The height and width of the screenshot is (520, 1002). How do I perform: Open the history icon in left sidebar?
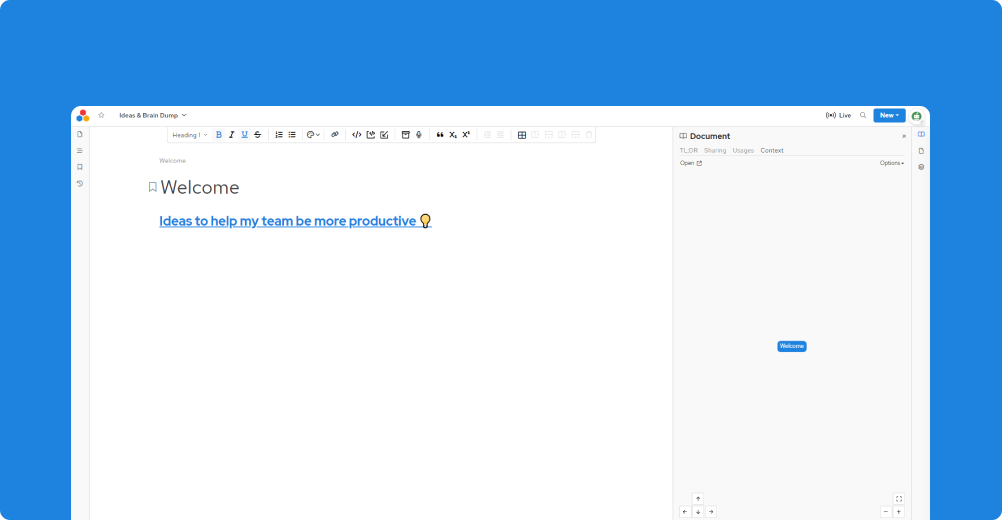pyautogui.click(x=80, y=184)
